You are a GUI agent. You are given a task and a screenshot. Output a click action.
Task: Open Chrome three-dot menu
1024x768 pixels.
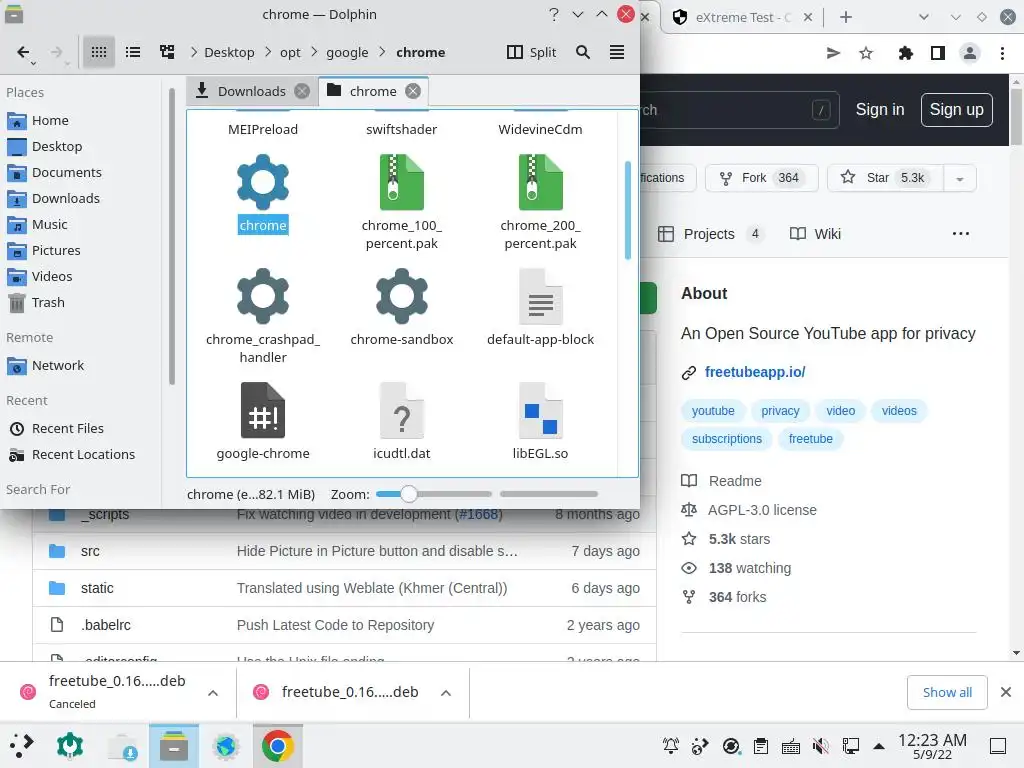[1002, 53]
